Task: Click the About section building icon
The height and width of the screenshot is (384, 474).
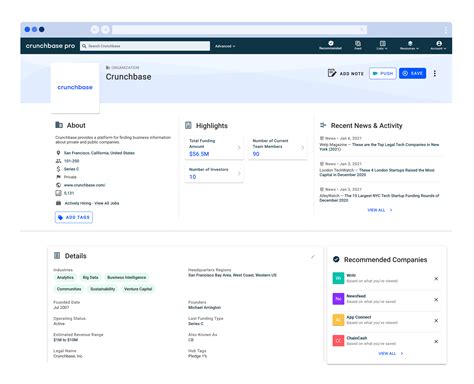Action: pyautogui.click(x=59, y=125)
